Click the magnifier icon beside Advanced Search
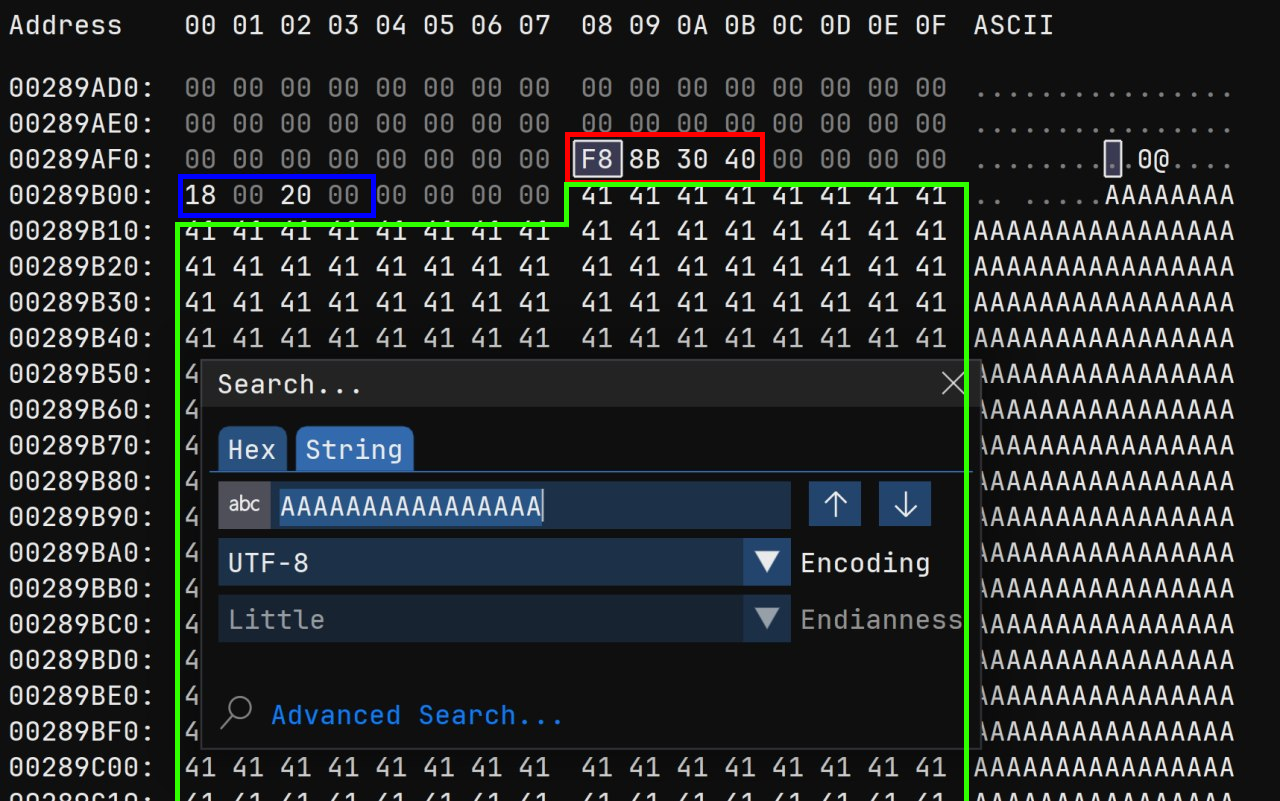 [236, 714]
